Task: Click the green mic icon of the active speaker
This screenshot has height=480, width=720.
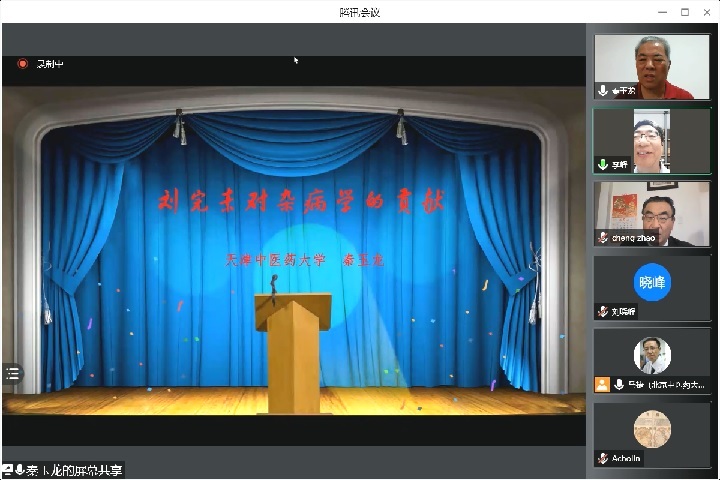Action: point(603,164)
